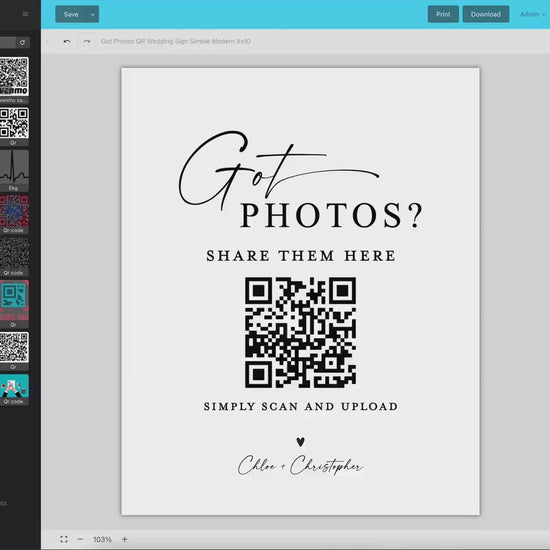This screenshot has width=550, height=550.
Task: Select the SHARE THEM HERE text
Action: (x=301, y=256)
